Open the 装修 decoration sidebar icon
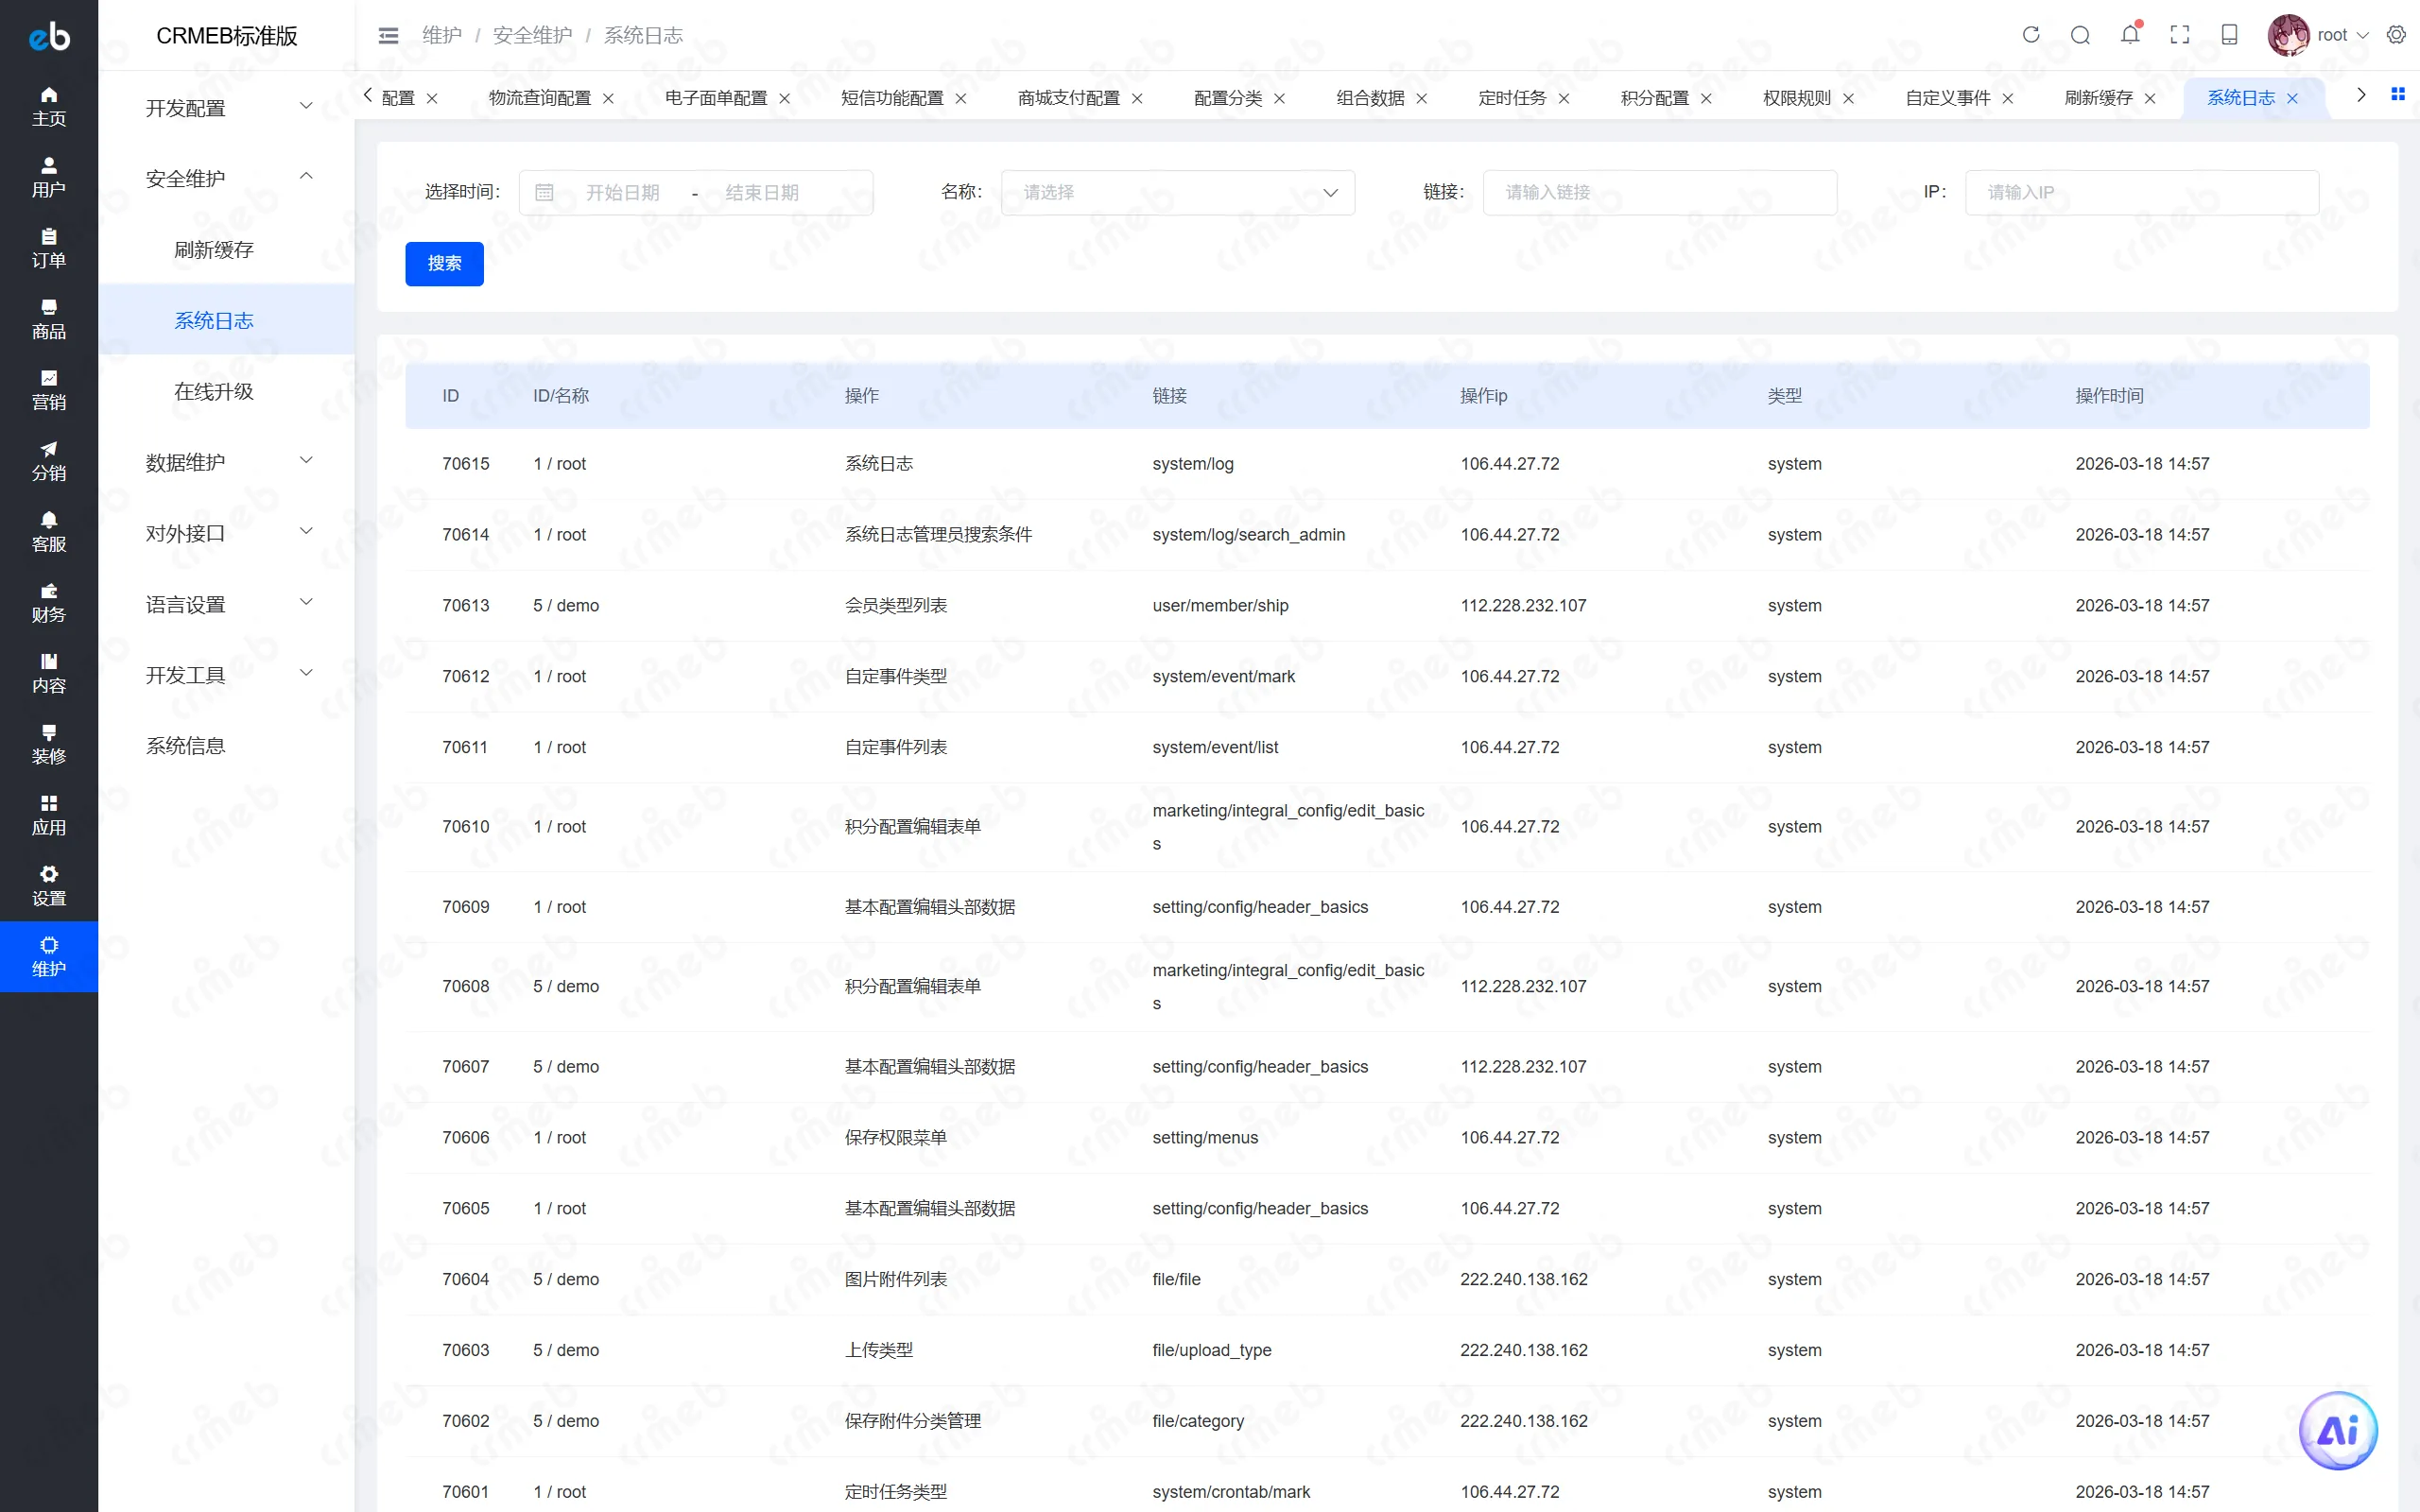The height and width of the screenshot is (1512, 2420). pyautogui.click(x=48, y=745)
